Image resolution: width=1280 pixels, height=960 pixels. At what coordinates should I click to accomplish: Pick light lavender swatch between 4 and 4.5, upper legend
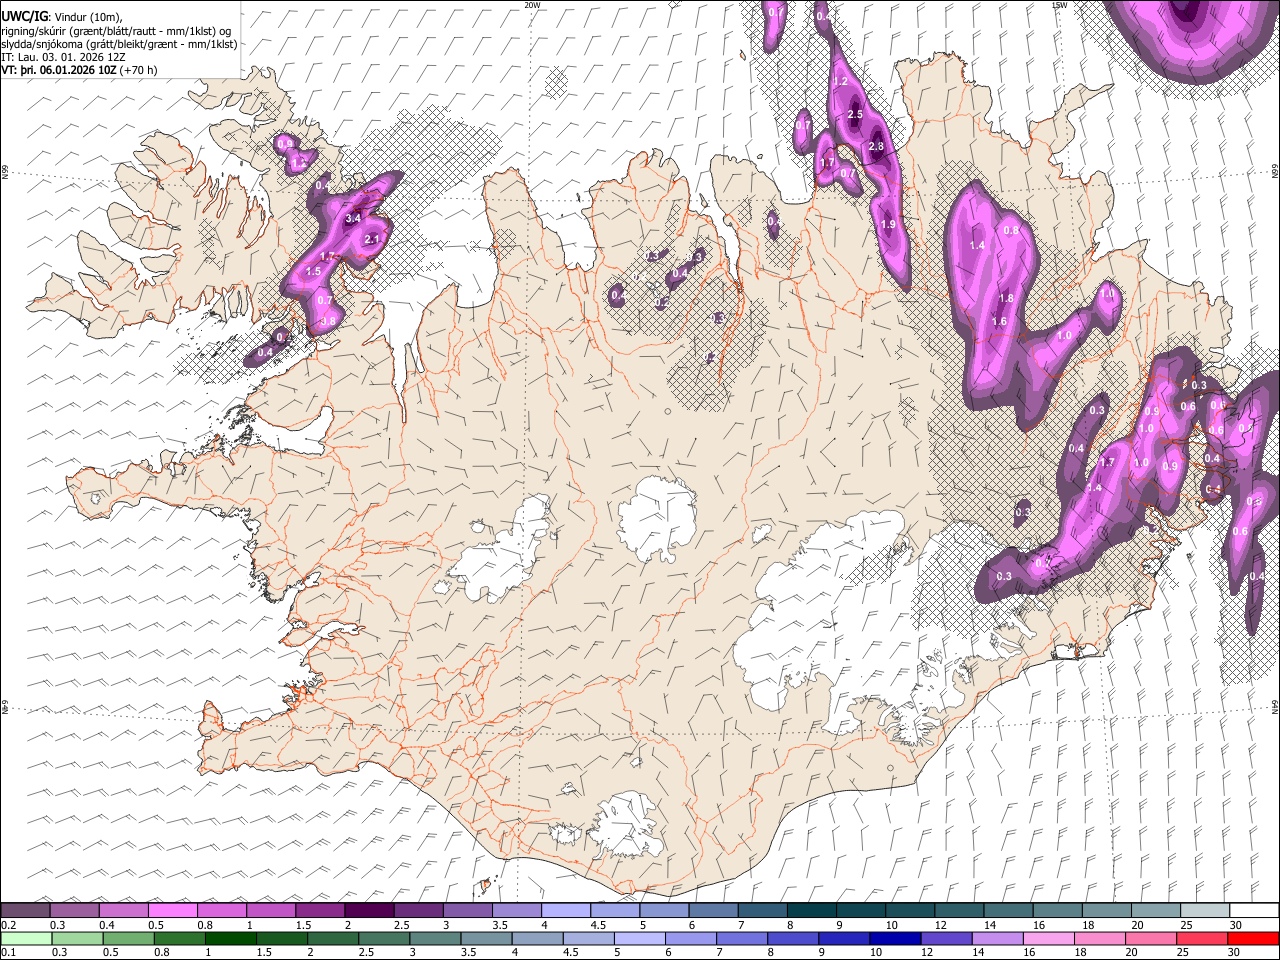tap(566, 911)
